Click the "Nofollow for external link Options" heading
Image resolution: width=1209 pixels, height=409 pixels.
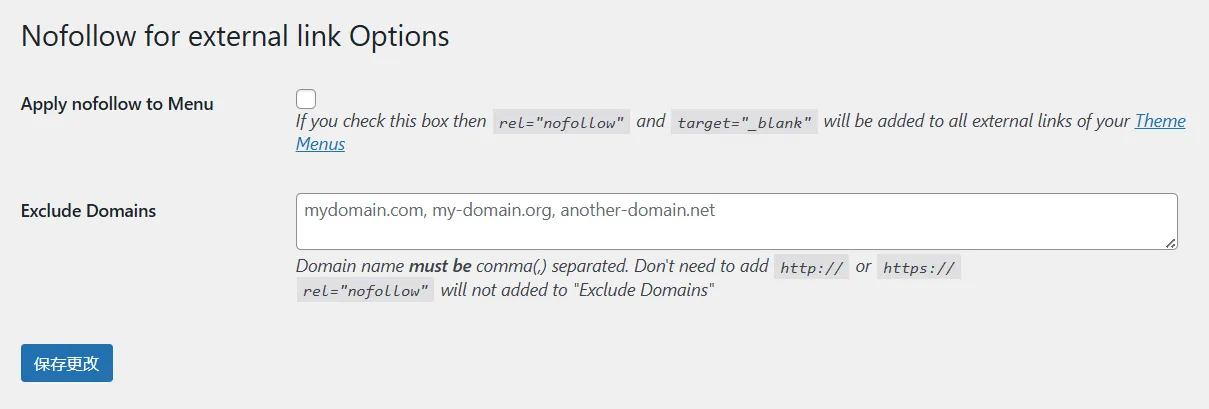(235, 37)
